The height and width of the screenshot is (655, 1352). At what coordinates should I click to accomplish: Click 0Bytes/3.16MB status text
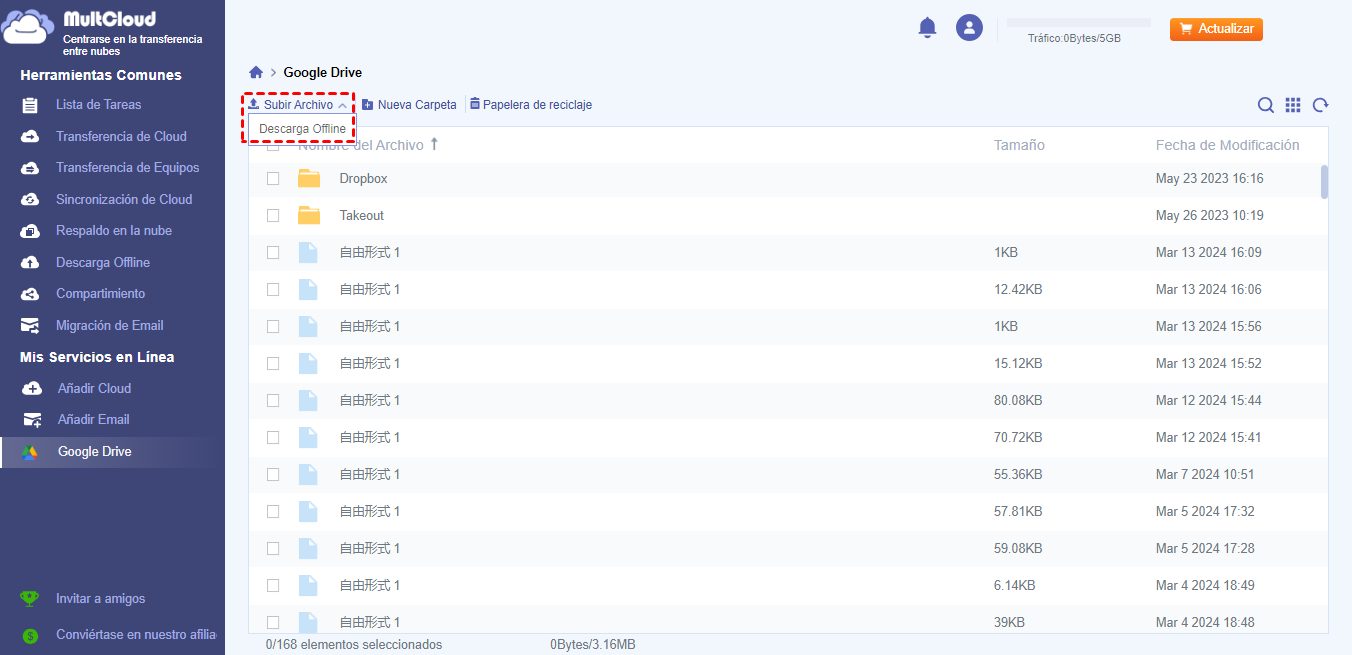click(592, 645)
